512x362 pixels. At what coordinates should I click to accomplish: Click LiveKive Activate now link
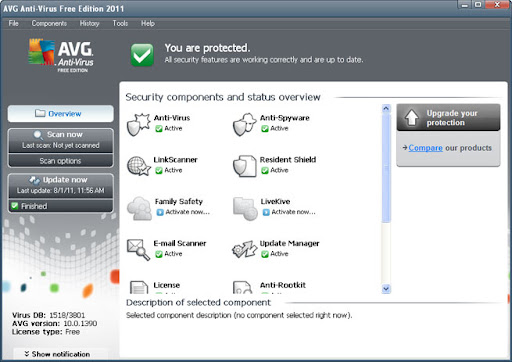(x=293, y=212)
